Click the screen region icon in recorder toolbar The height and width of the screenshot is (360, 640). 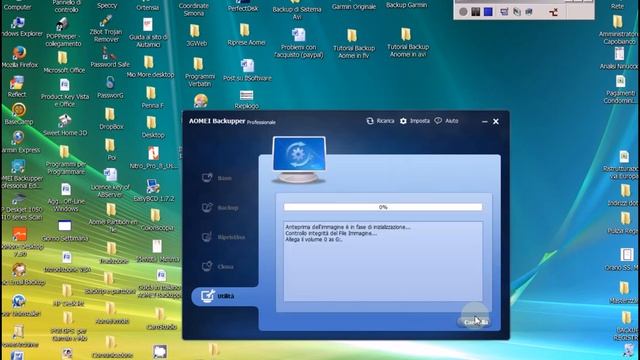[504, 12]
